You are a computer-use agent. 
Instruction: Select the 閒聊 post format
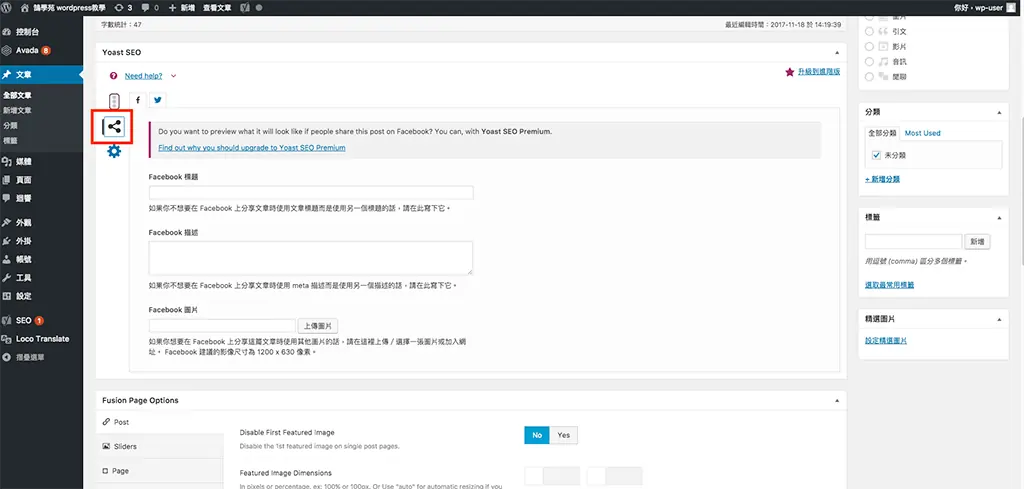pos(869,76)
